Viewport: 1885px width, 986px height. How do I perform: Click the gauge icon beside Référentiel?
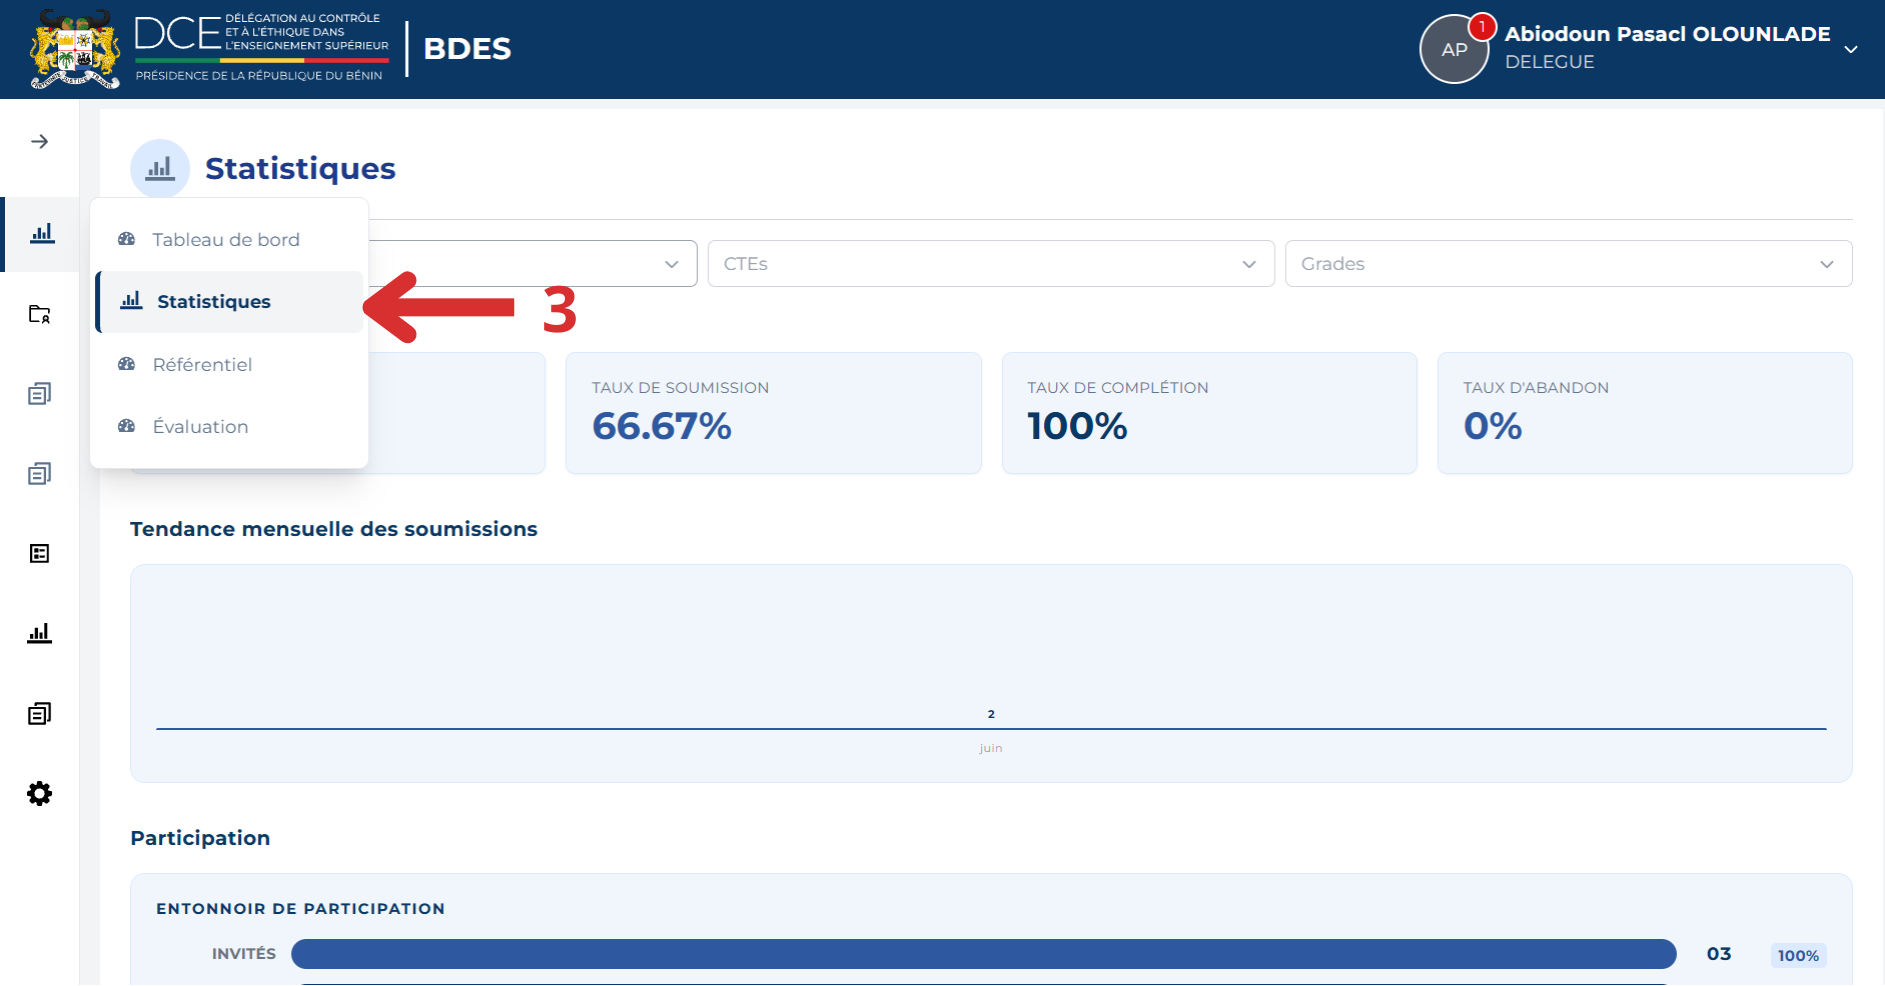tap(127, 364)
